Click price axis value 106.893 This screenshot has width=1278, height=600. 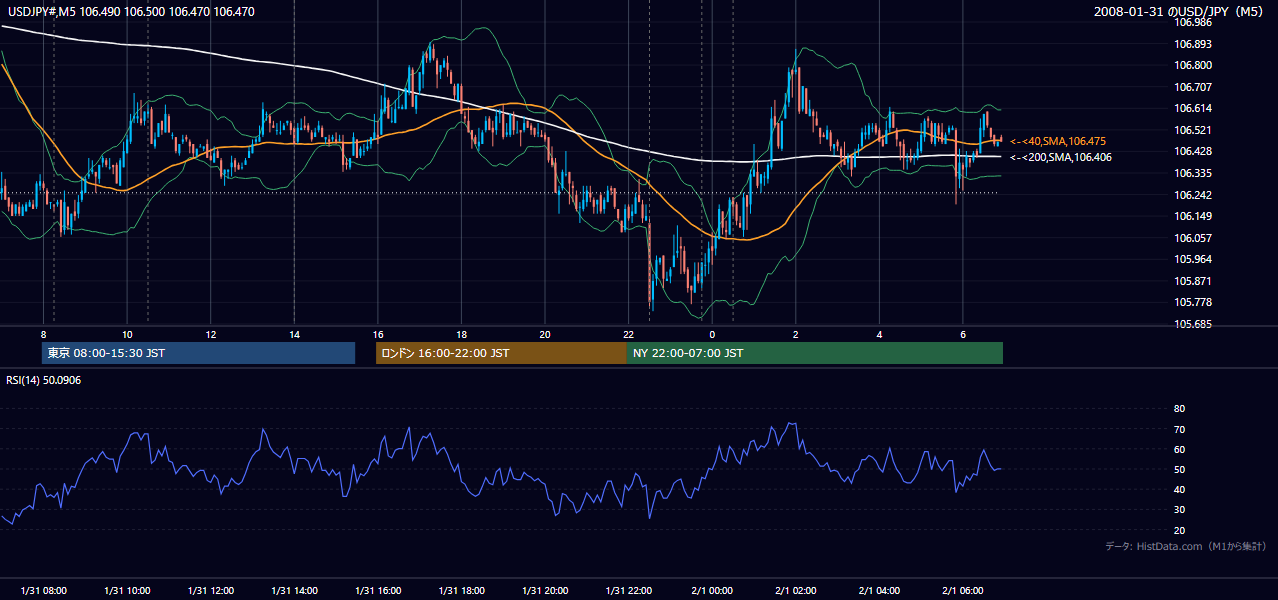click(1193, 44)
